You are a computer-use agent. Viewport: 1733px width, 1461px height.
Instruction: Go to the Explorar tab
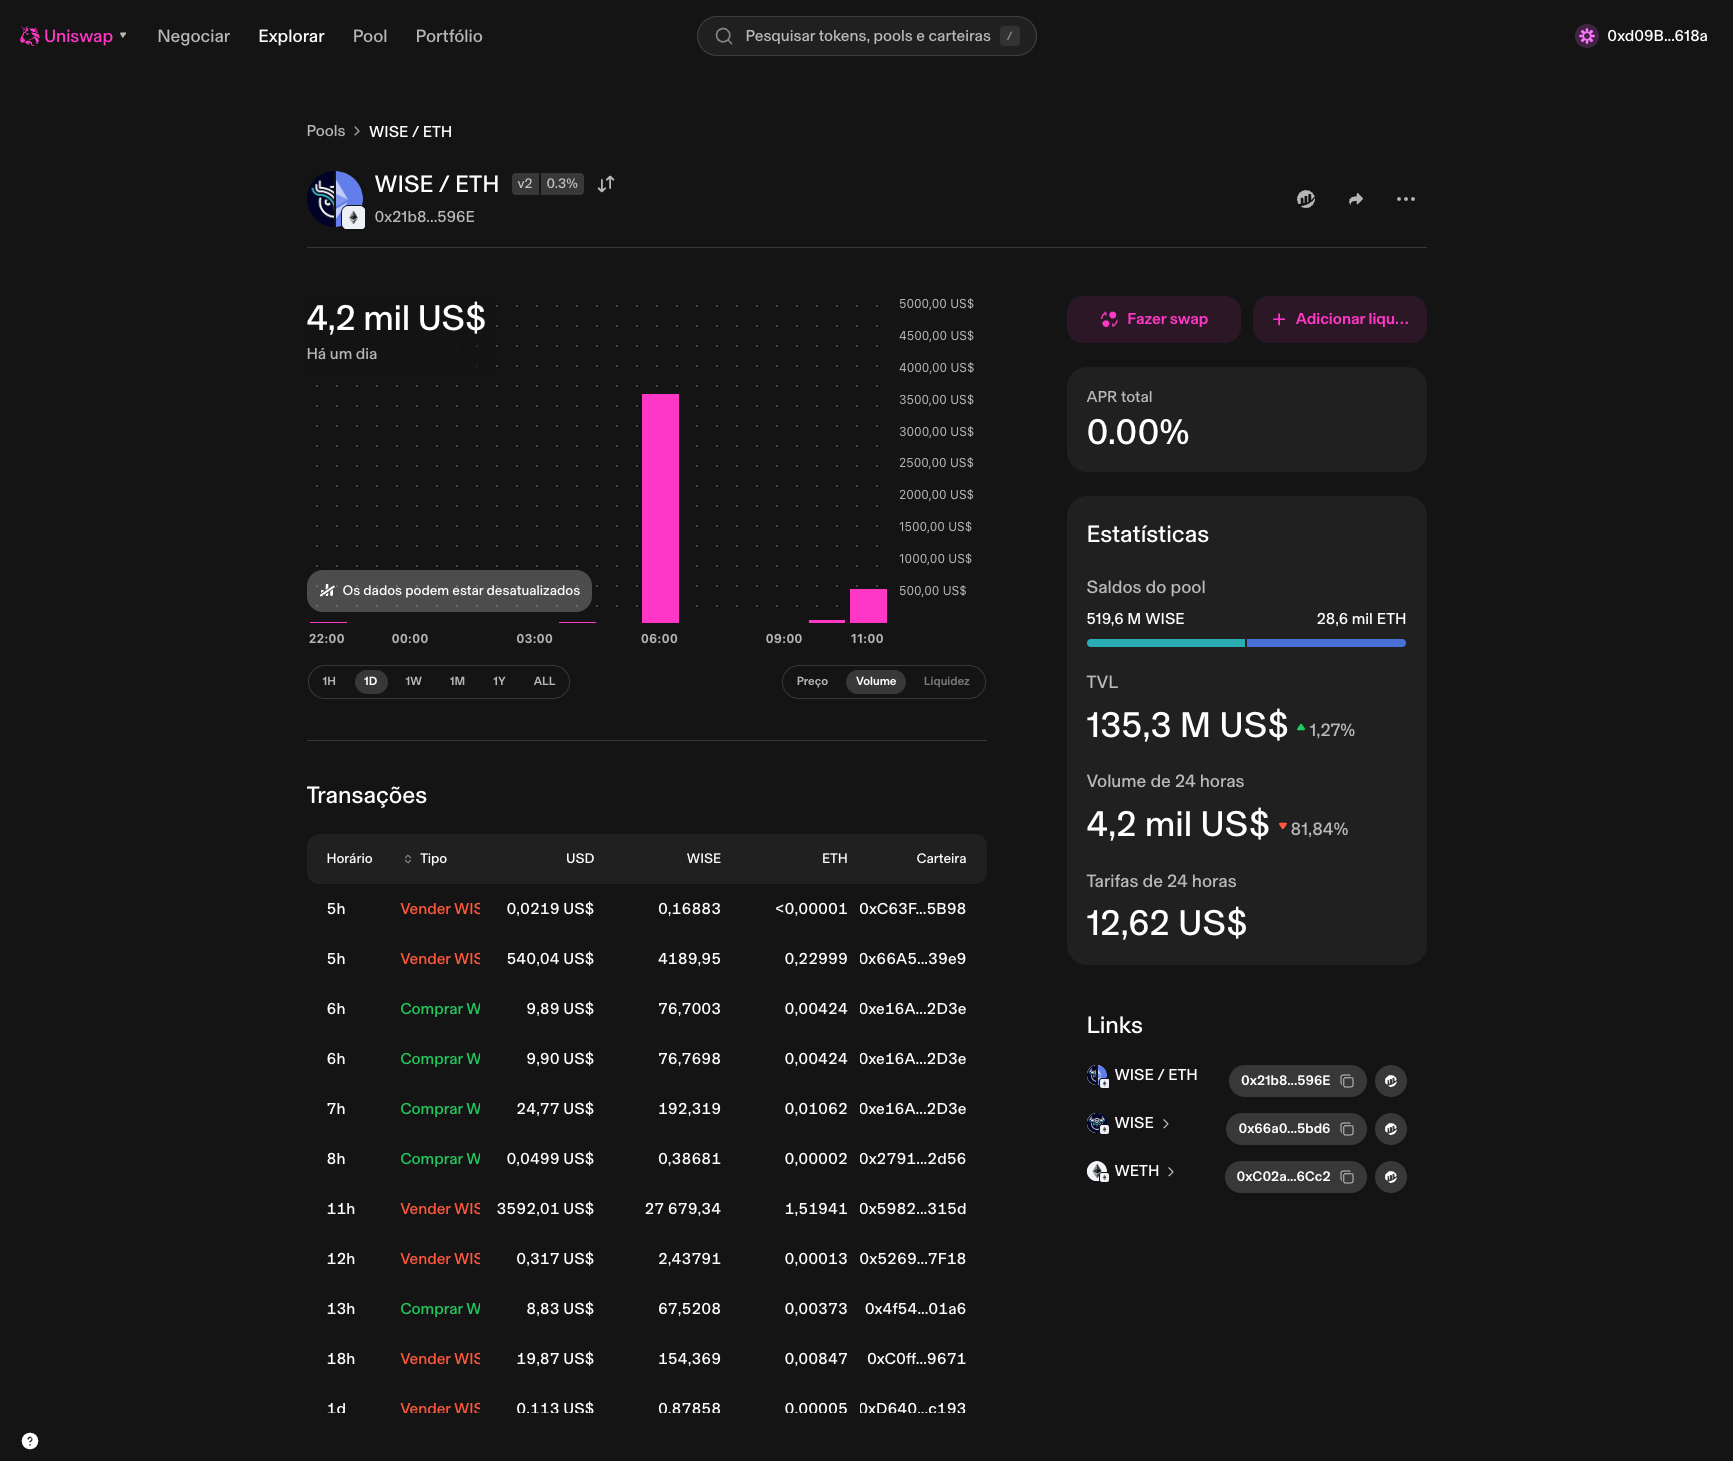291,36
